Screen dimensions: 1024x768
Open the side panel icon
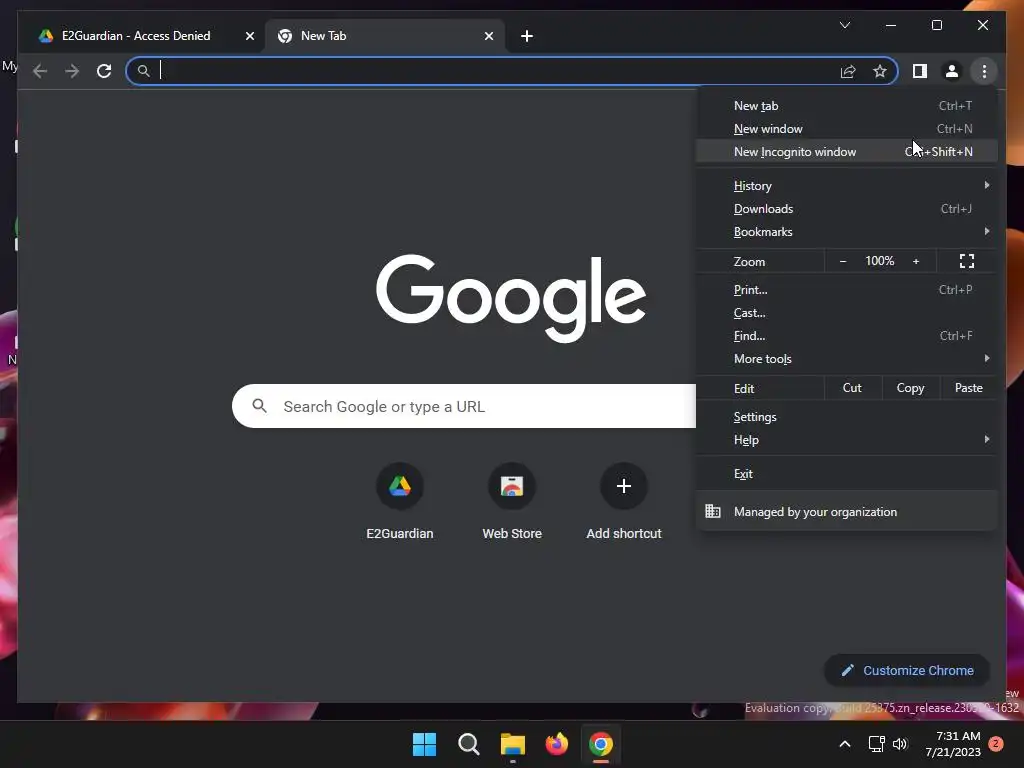[920, 71]
